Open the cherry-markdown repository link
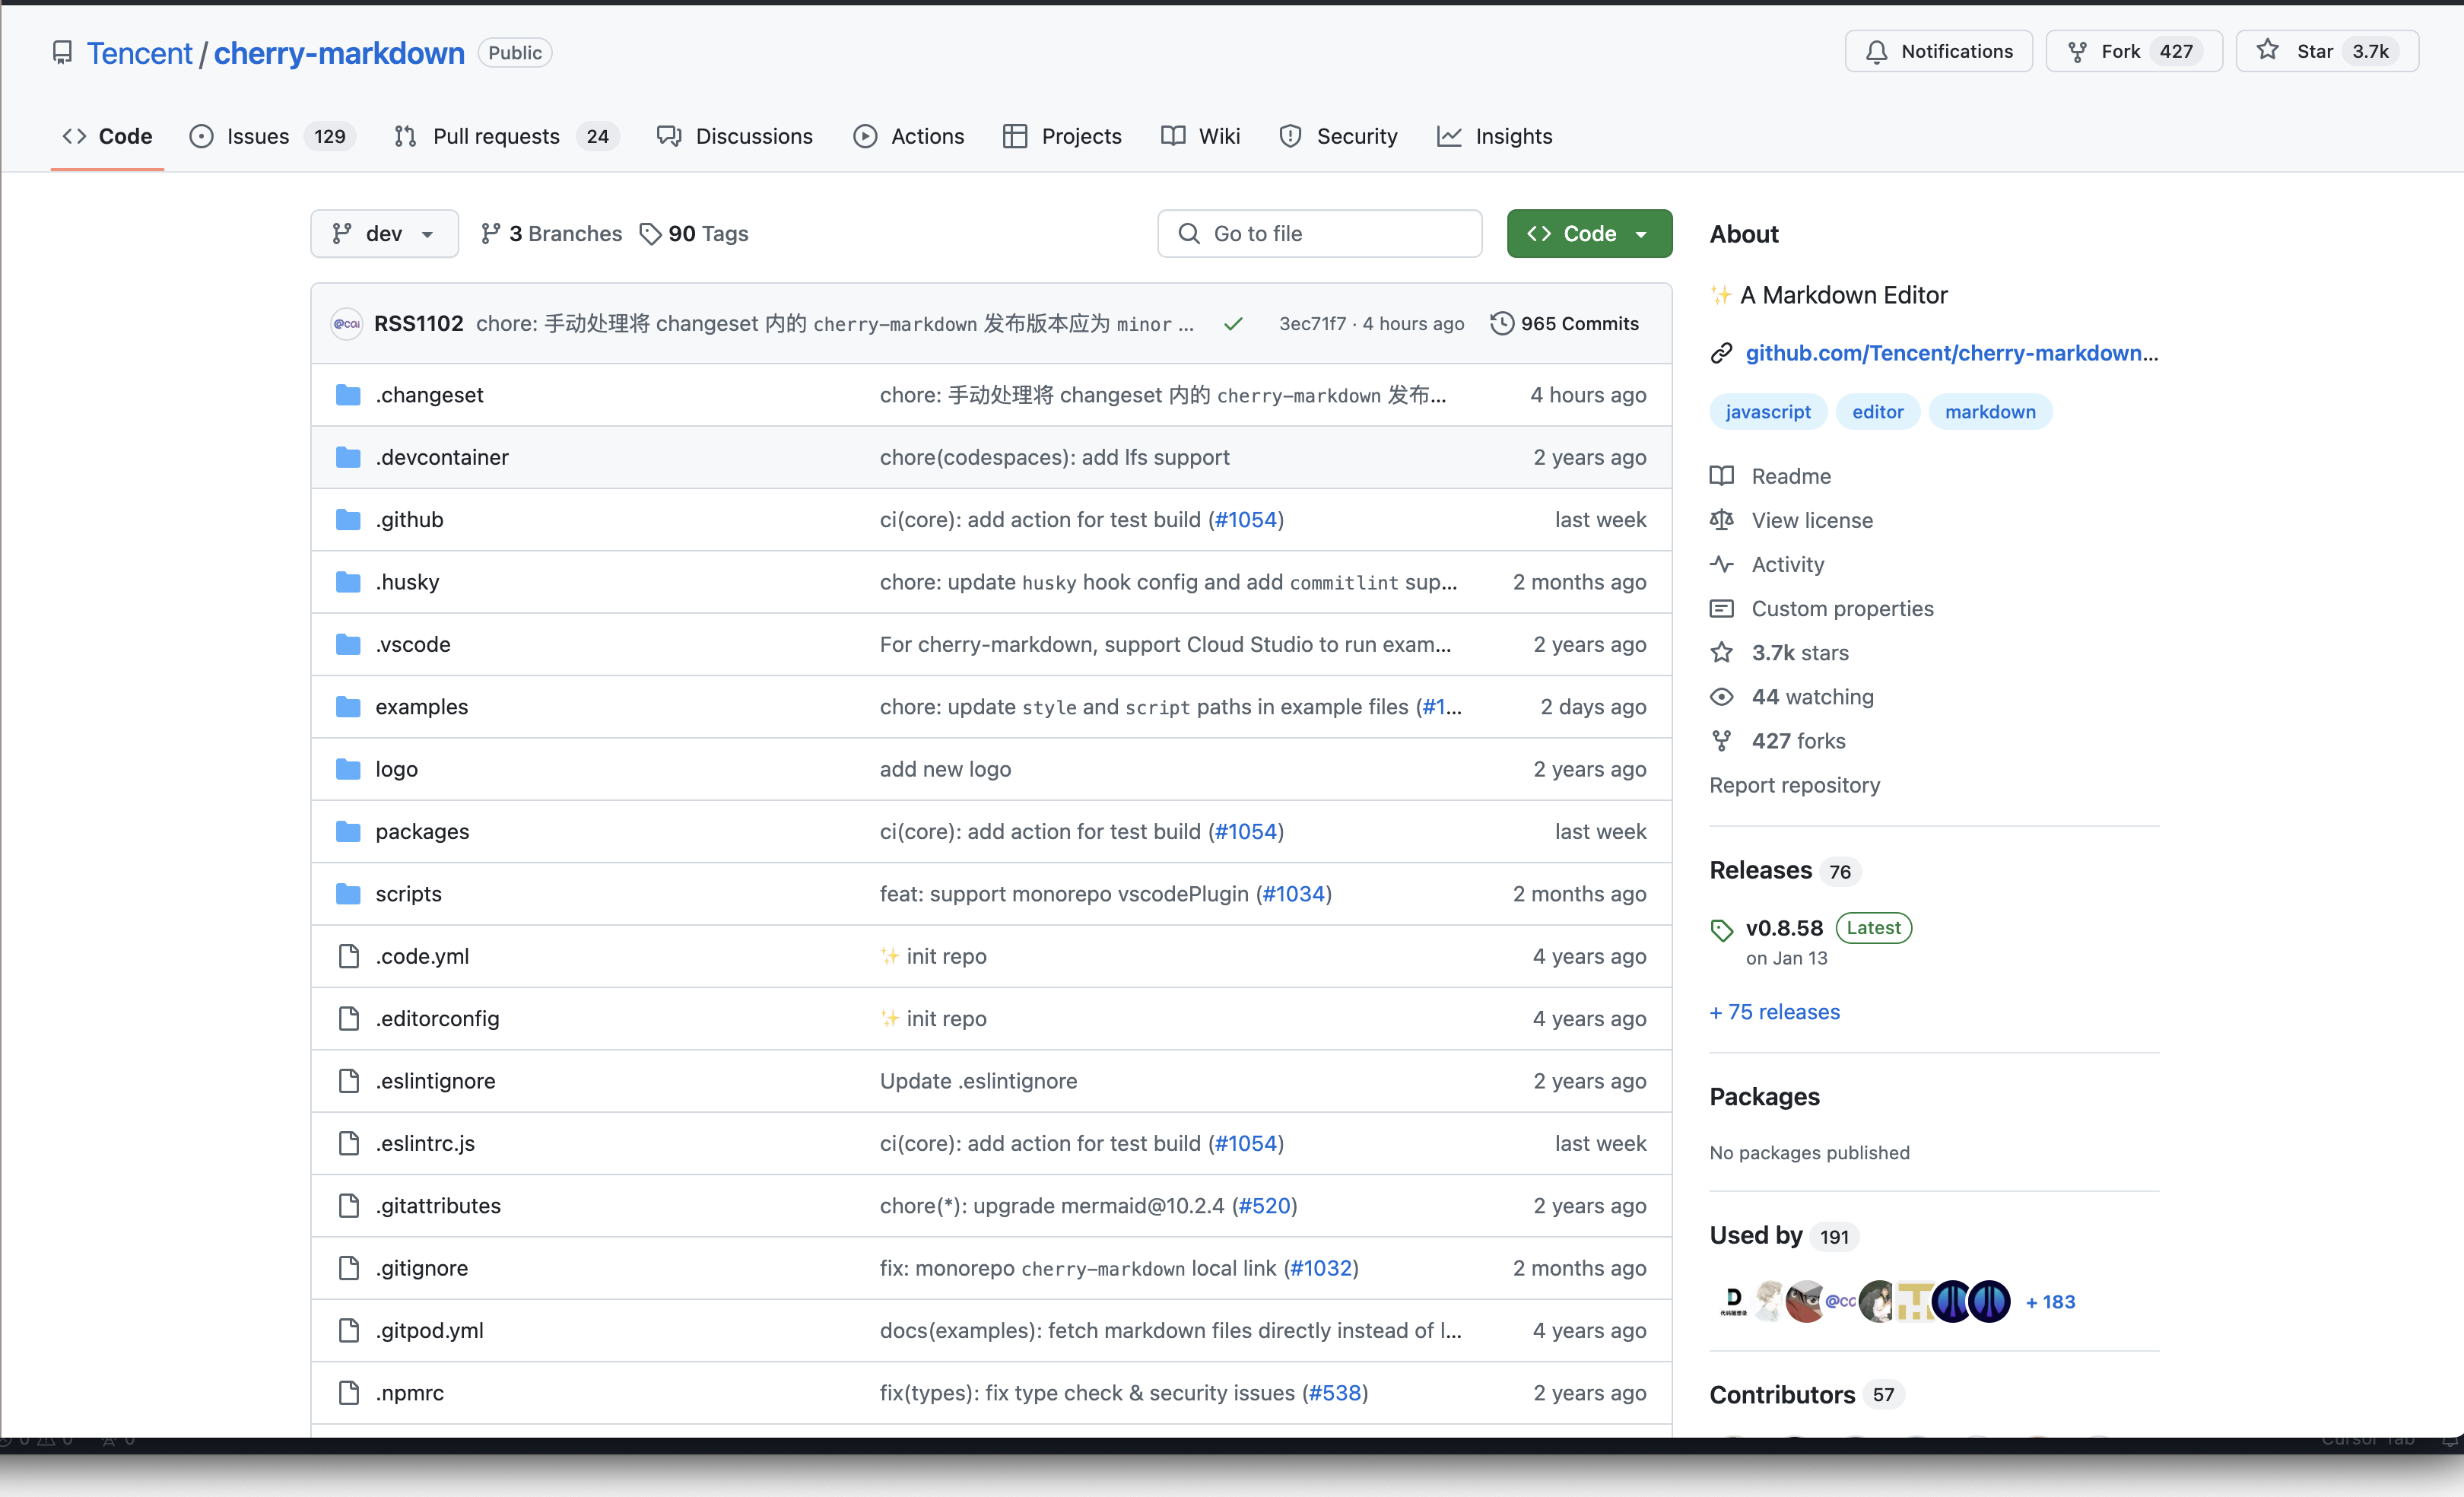 [339, 53]
